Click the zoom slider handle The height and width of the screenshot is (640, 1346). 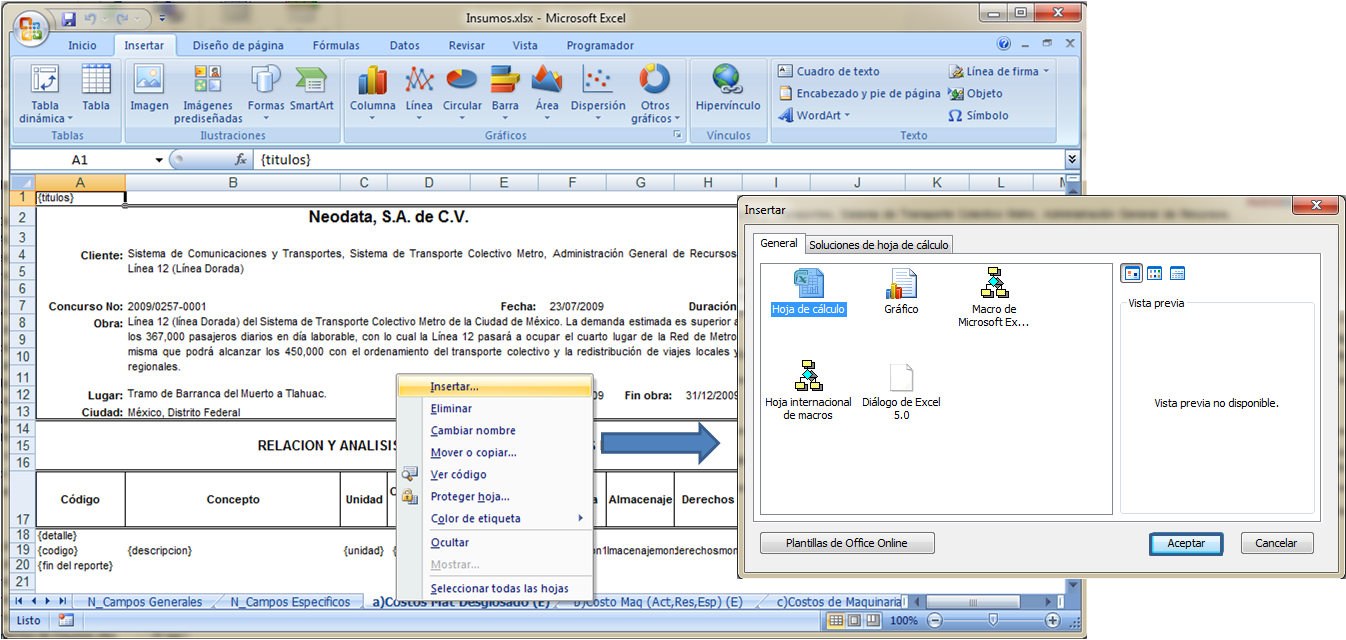pos(993,620)
